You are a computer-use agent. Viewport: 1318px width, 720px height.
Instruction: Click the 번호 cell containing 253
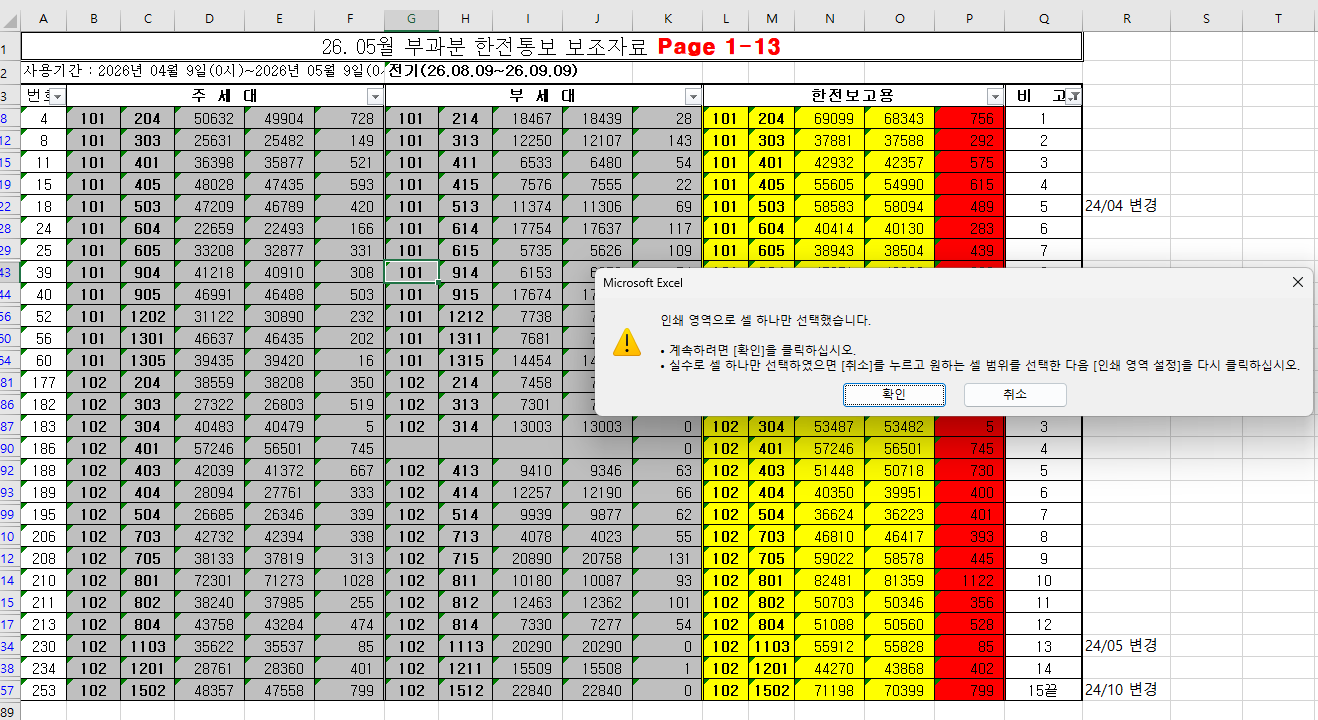(43, 689)
